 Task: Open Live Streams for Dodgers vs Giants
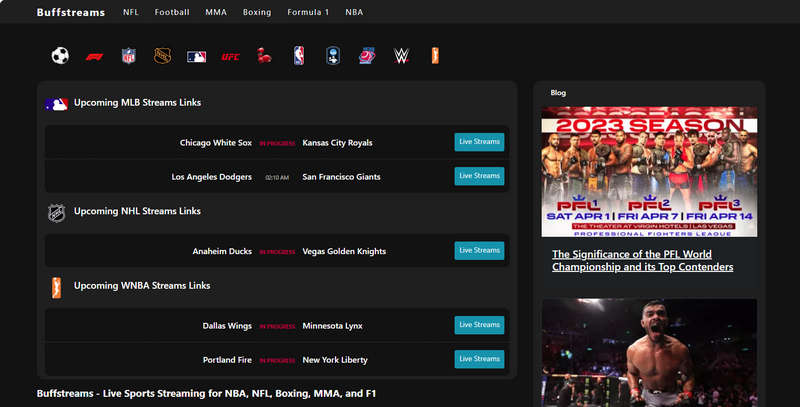[x=479, y=176]
